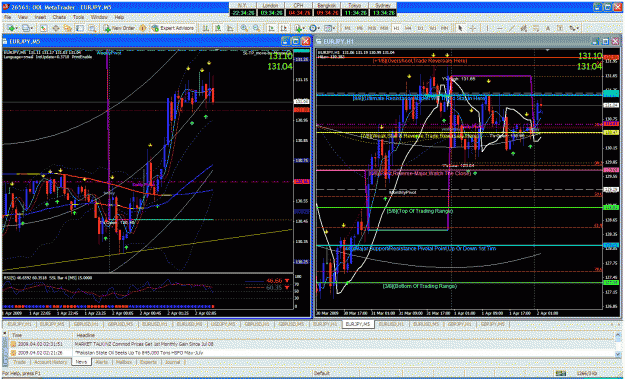Select the line chart style icon
The width and height of the screenshot is (625, 379).
[x=230, y=28]
